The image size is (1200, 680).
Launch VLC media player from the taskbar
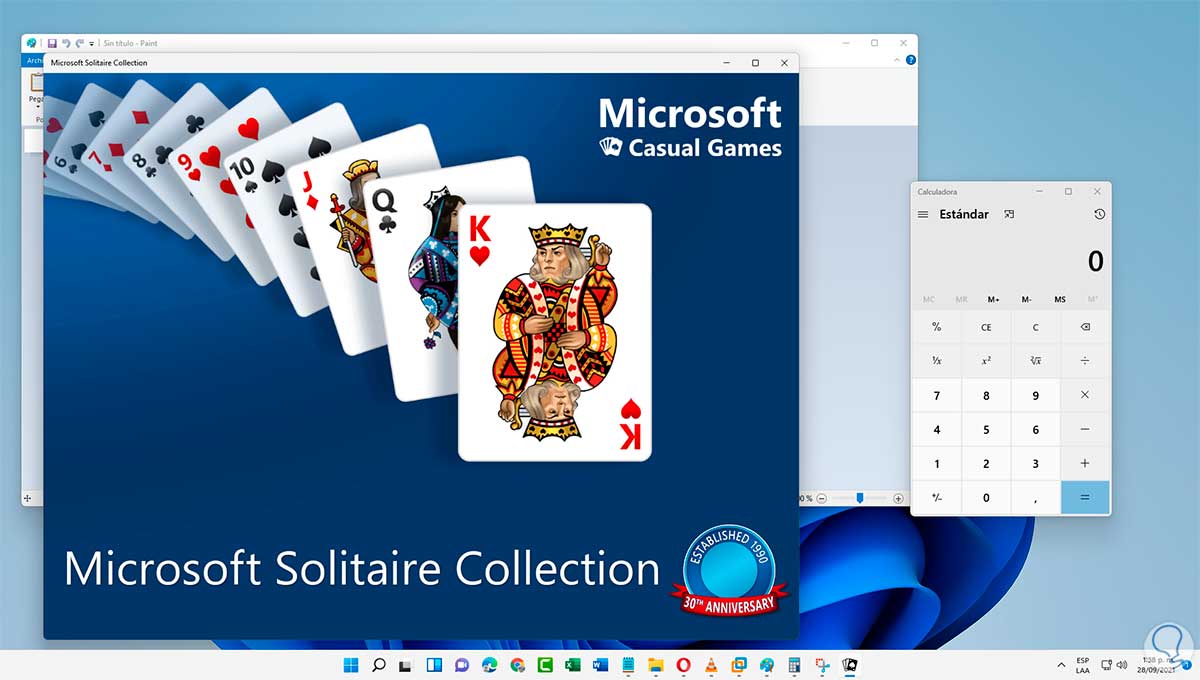click(711, 664)
